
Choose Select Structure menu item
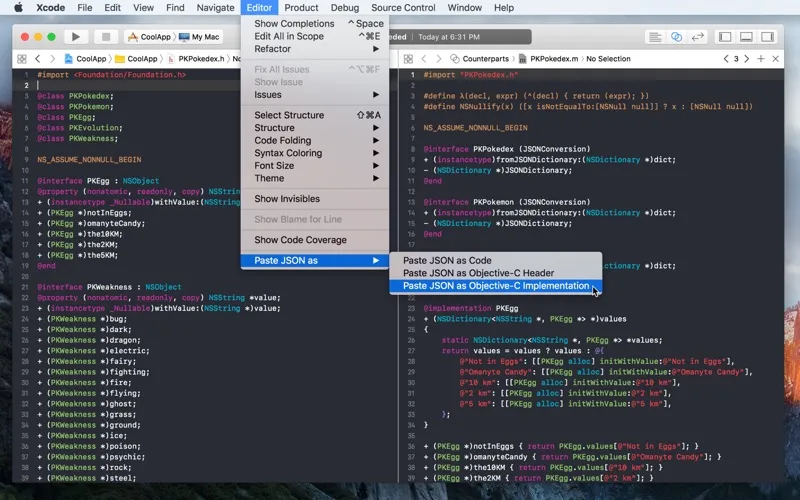(x=315, y=115)
